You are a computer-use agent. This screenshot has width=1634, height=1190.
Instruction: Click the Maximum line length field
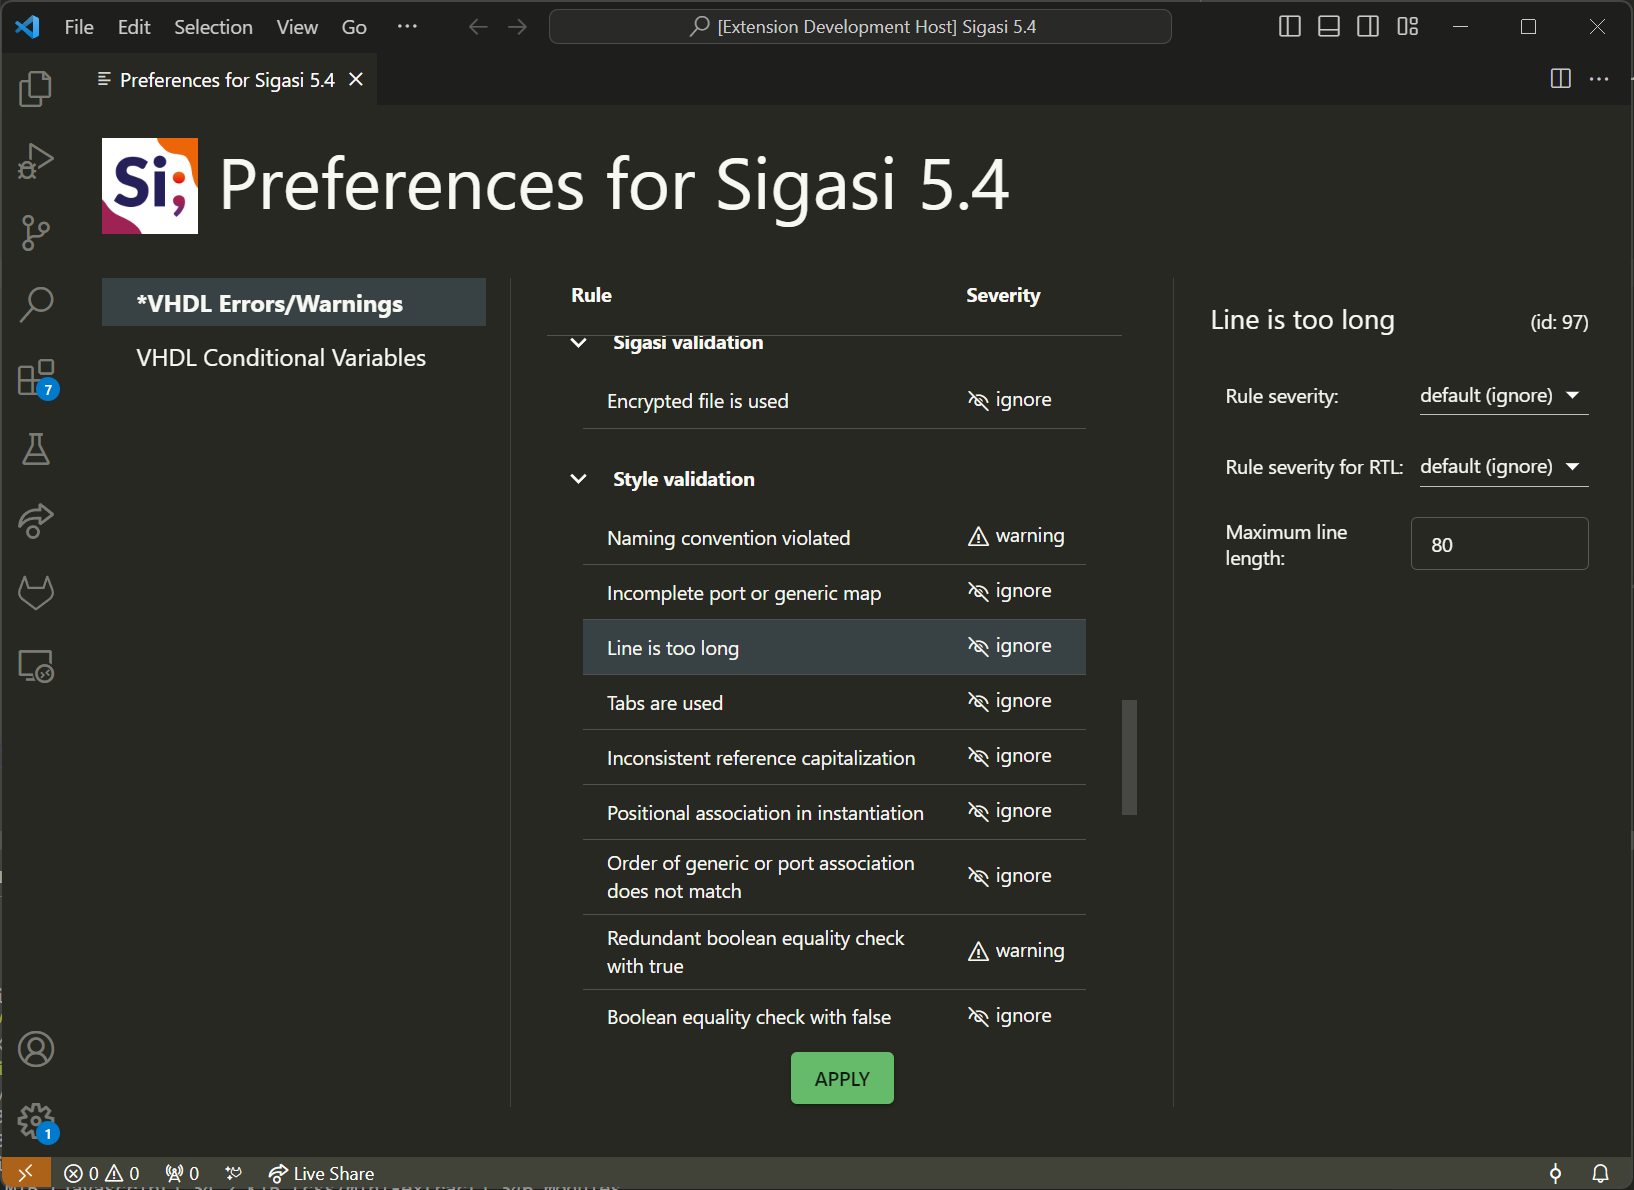pyautogui.click(x=1500, y=544)
